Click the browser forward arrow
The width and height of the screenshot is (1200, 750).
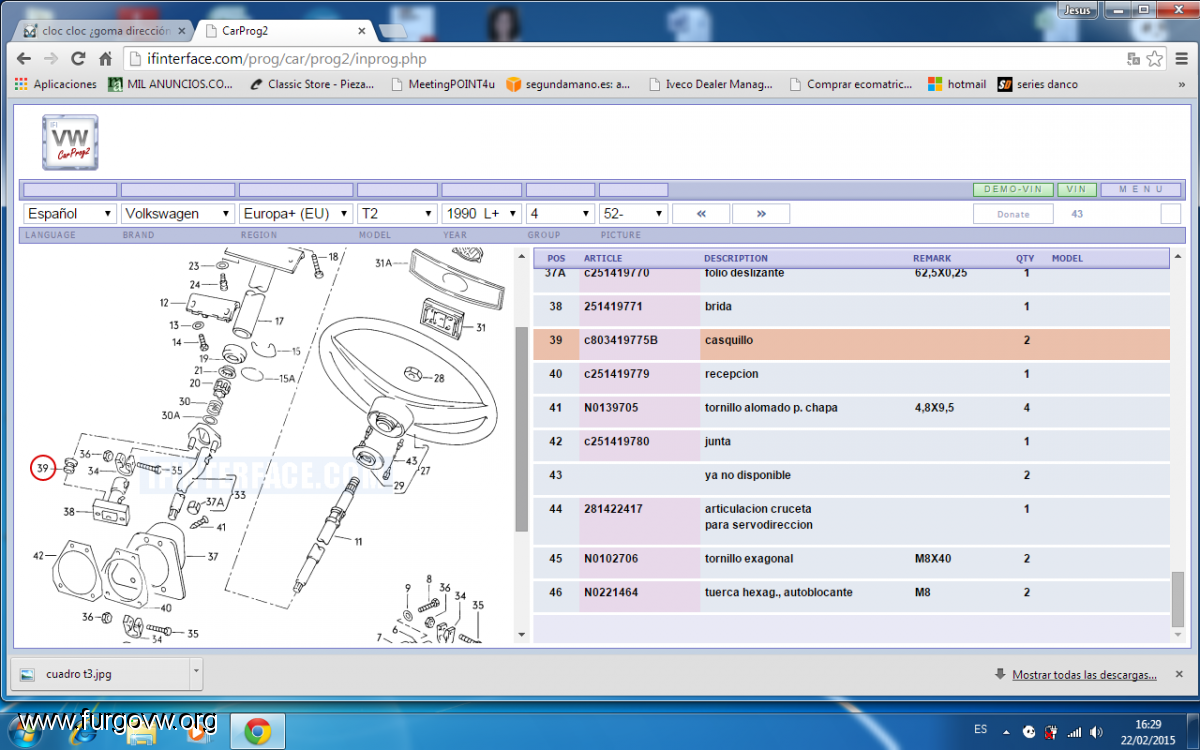pyautogui.click(x=51, y=59)
